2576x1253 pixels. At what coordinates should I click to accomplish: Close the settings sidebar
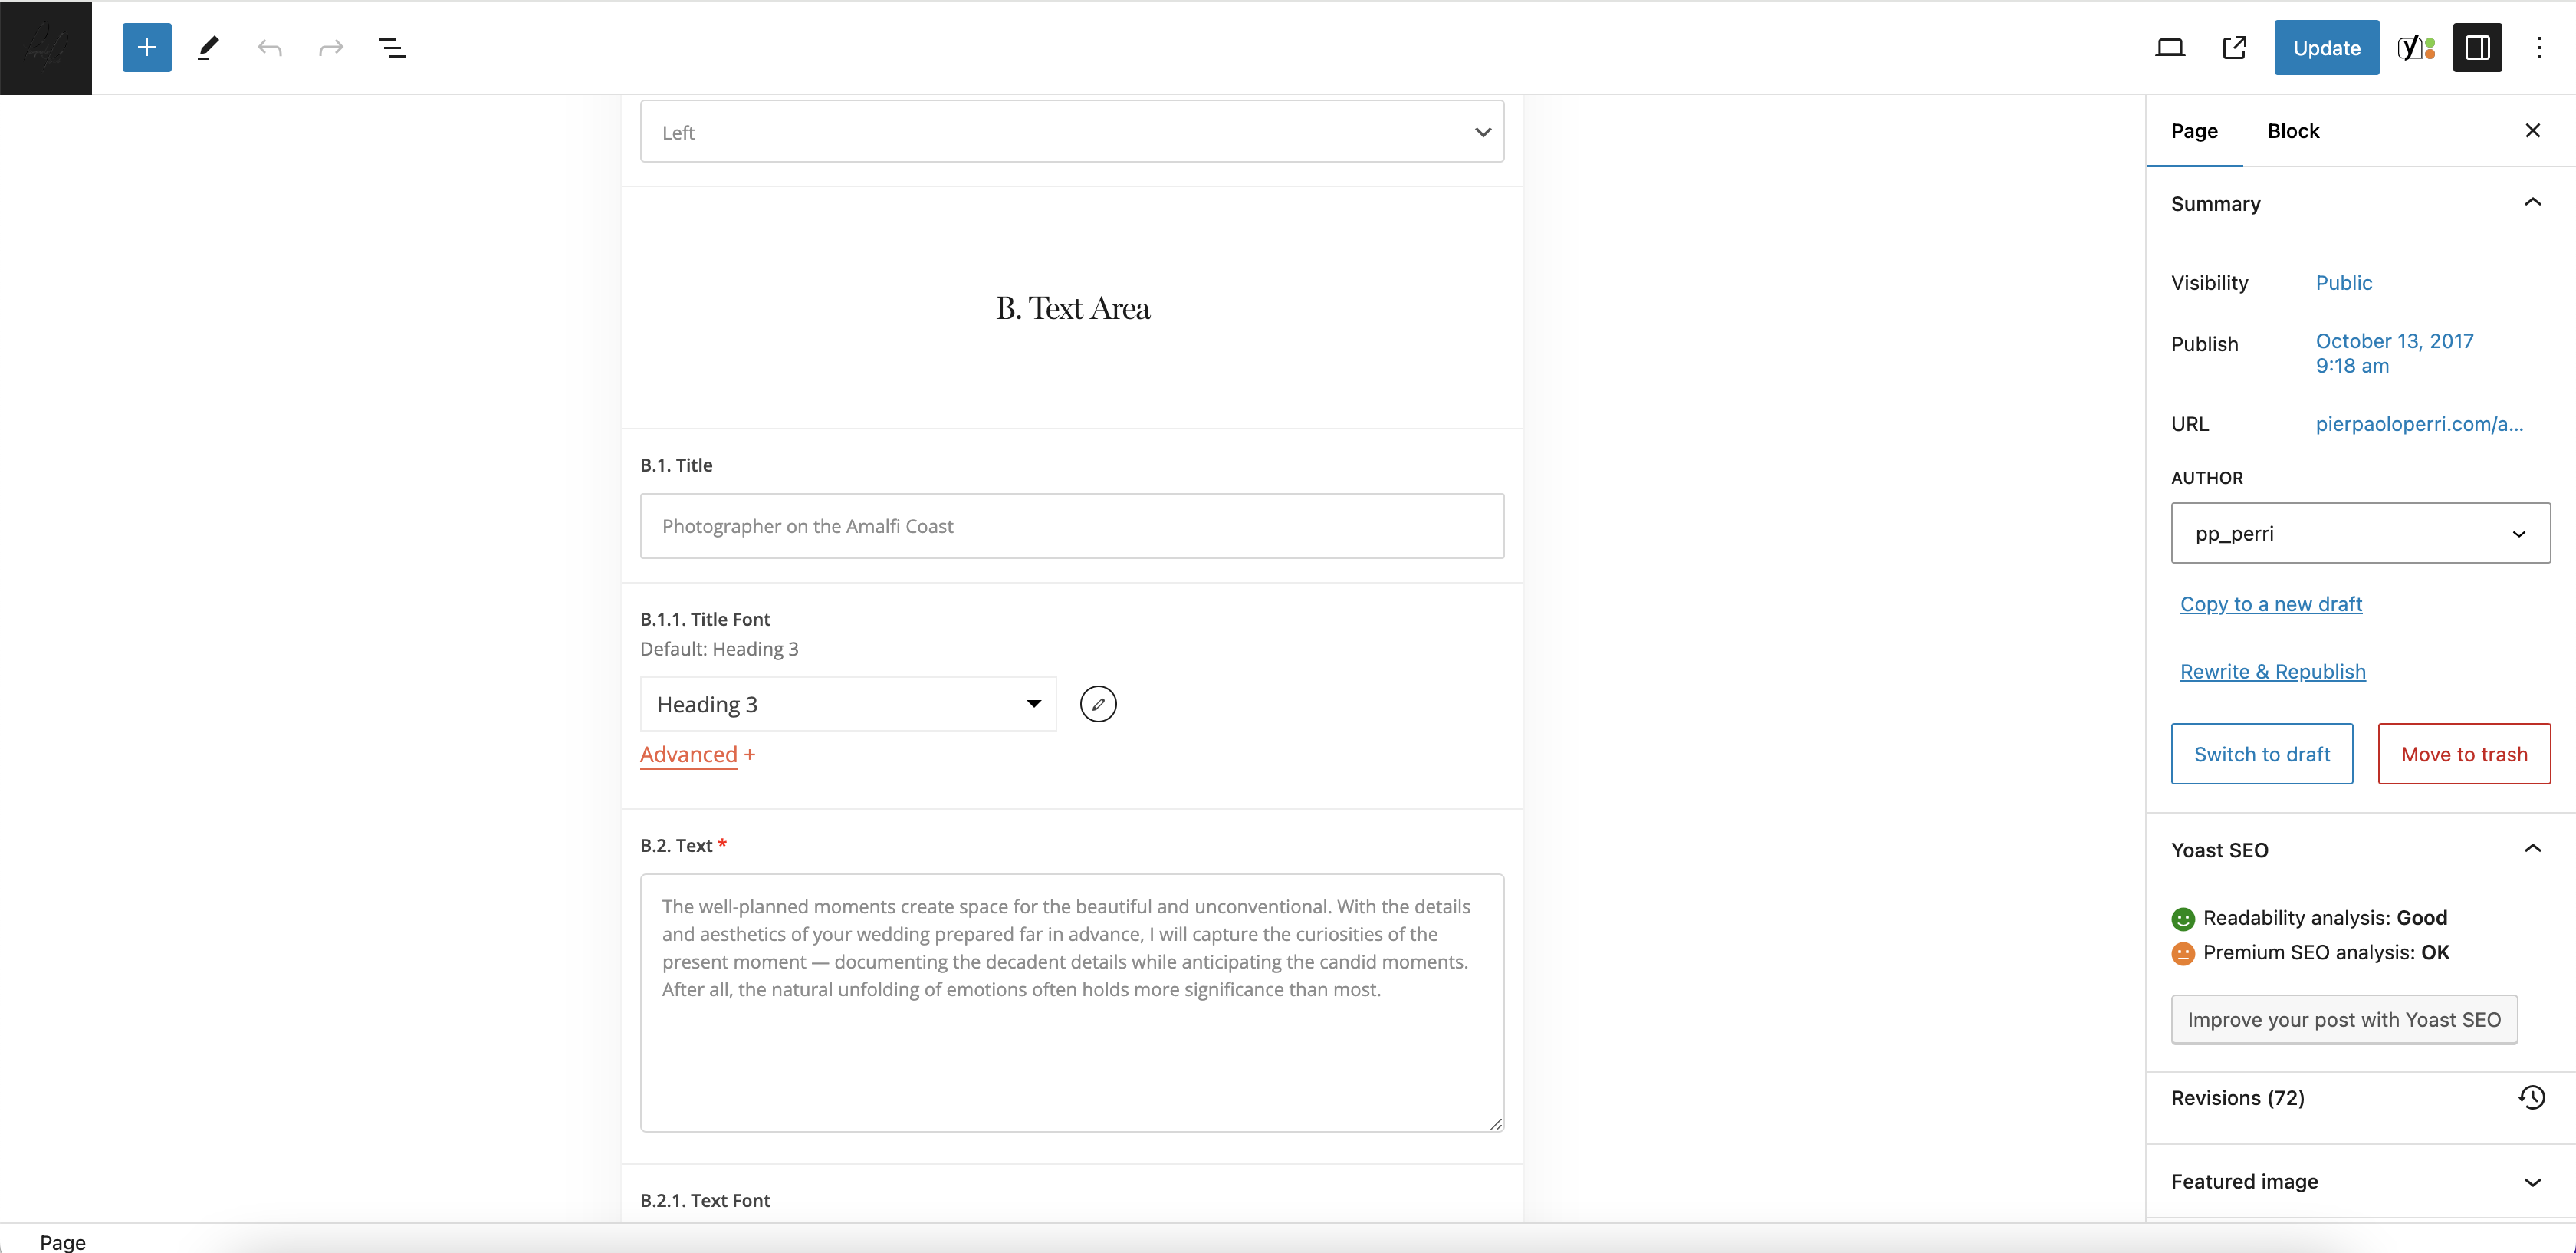tap(2533, 131)
